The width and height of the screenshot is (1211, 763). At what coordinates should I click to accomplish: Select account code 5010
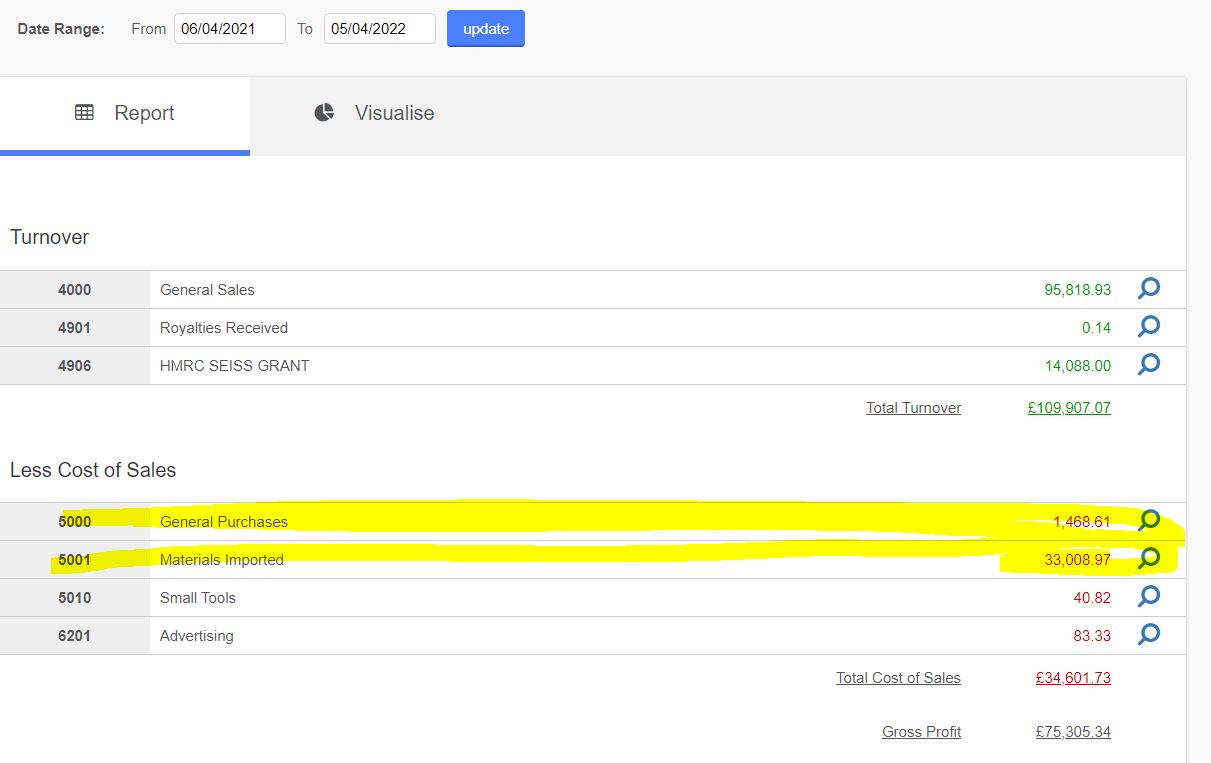(74, 598)
